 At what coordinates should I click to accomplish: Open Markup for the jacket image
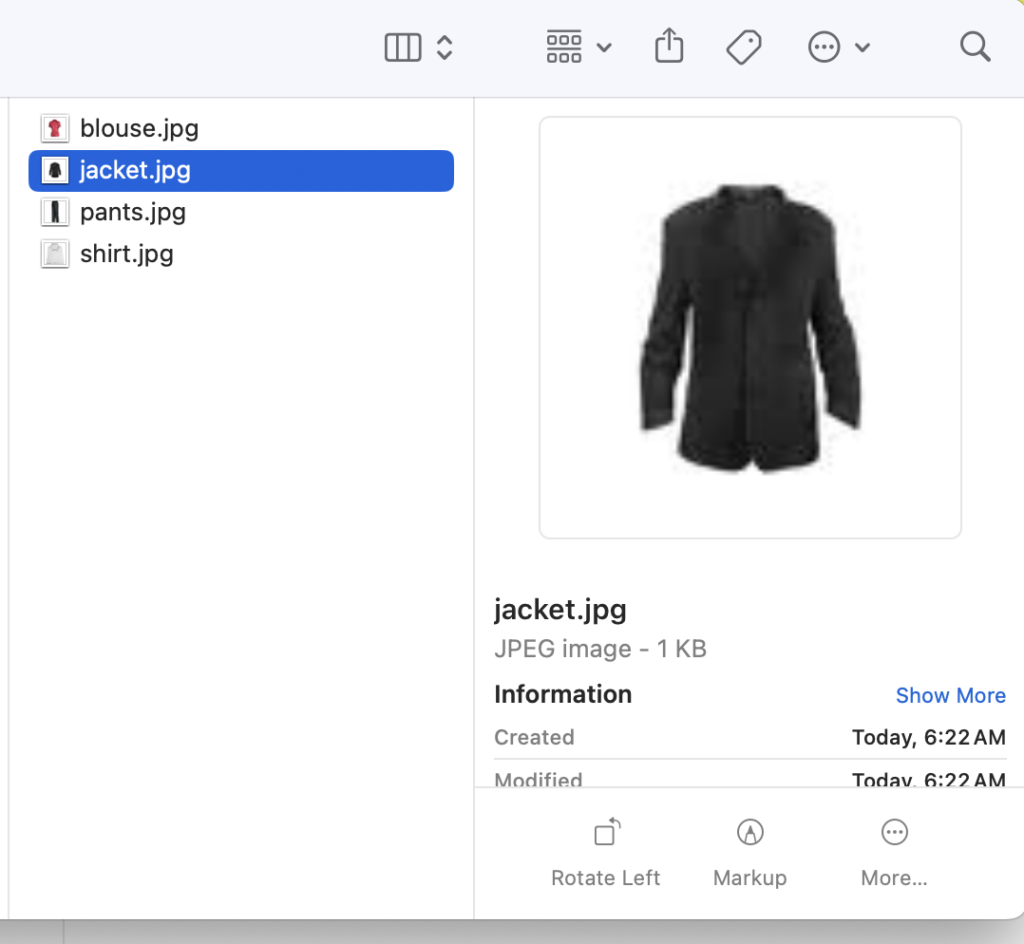point(750,850)
